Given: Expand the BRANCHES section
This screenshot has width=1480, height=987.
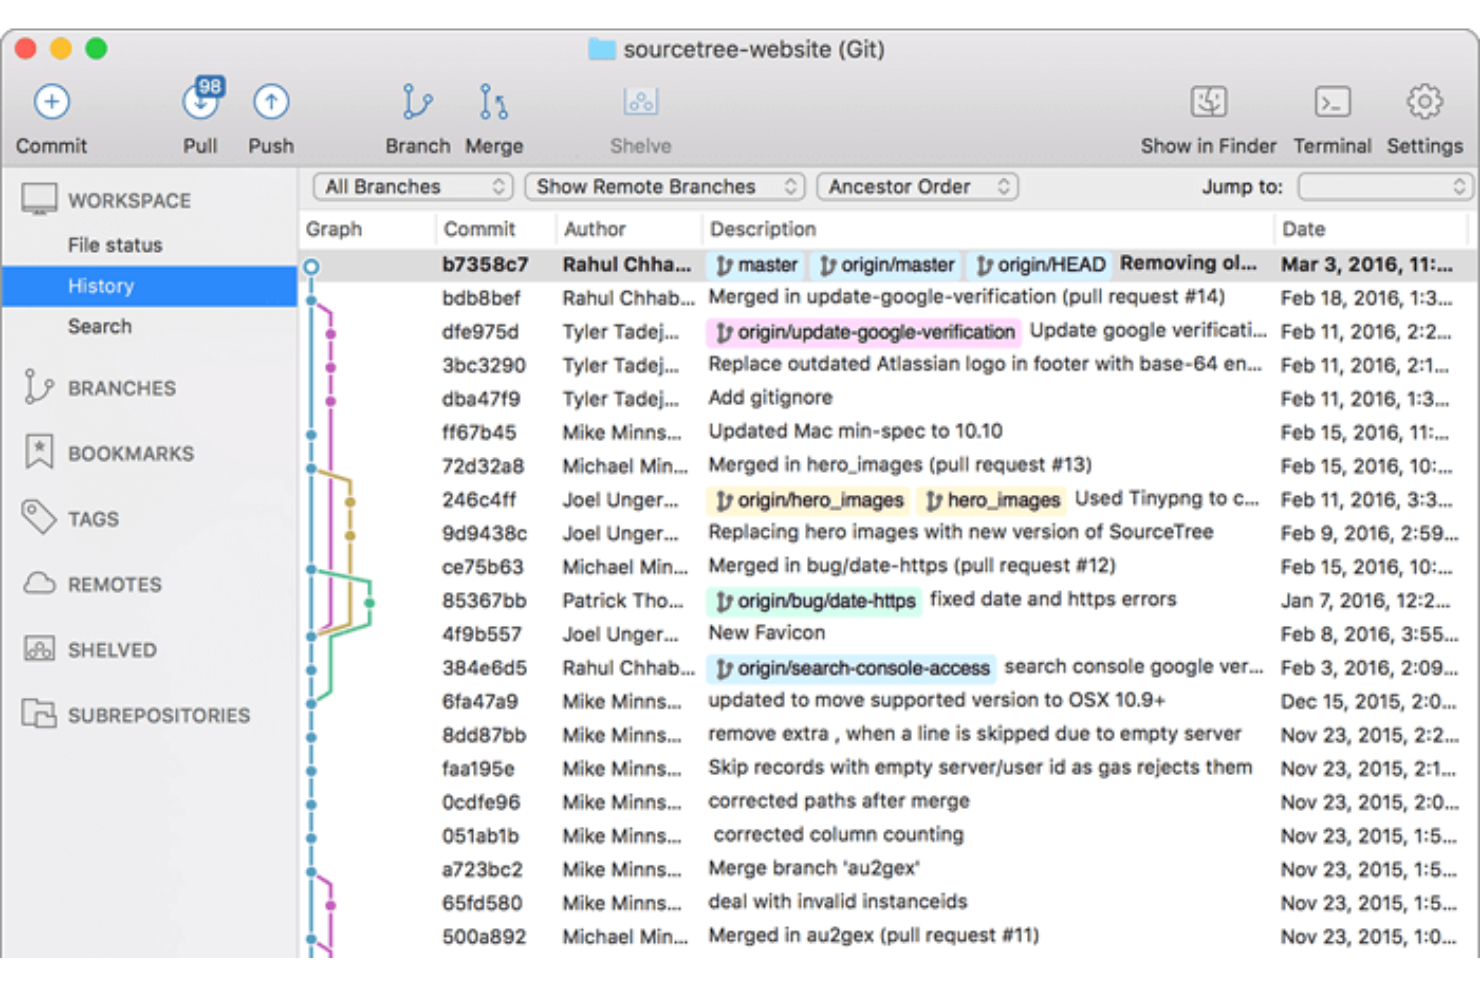Looking at the screenshot, I should pyautogui.click(x=122, y=388).
